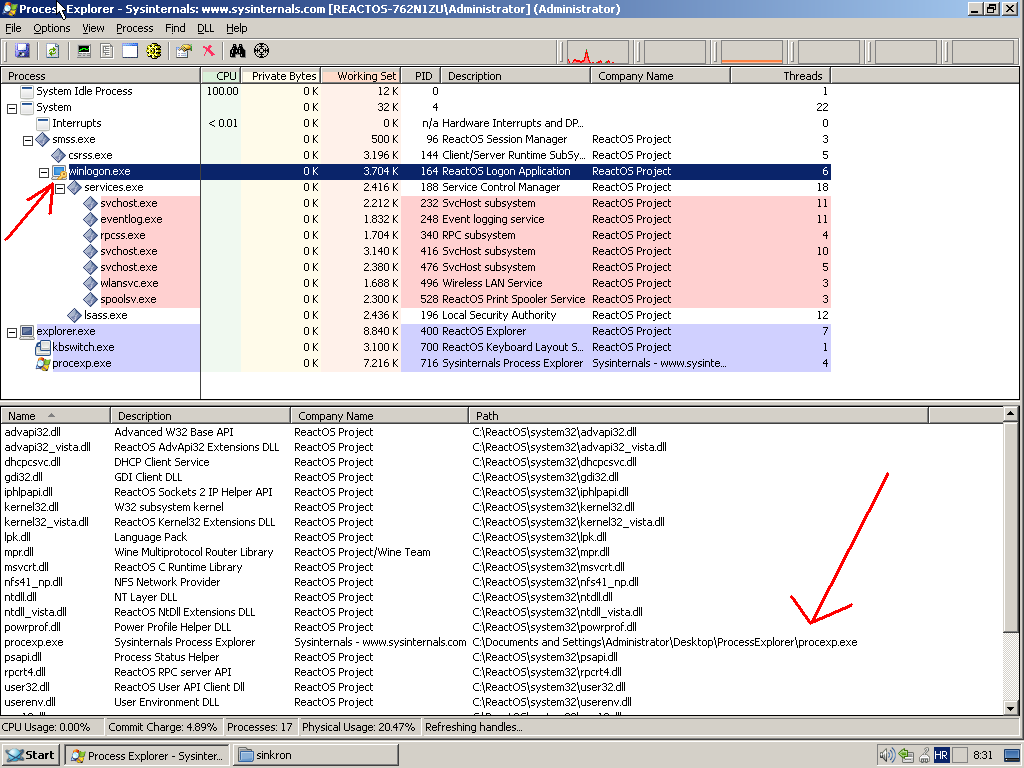Click the csrss.exe diamond icon
Screen dimensions: 1024x768
coord(59,155)
